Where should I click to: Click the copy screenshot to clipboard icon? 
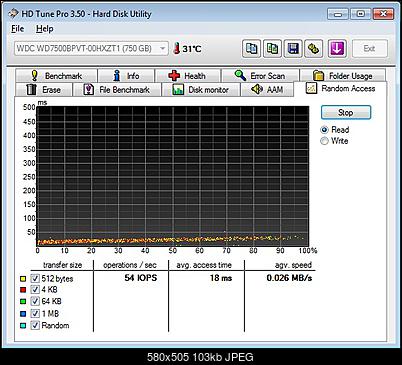coord(272,49)
